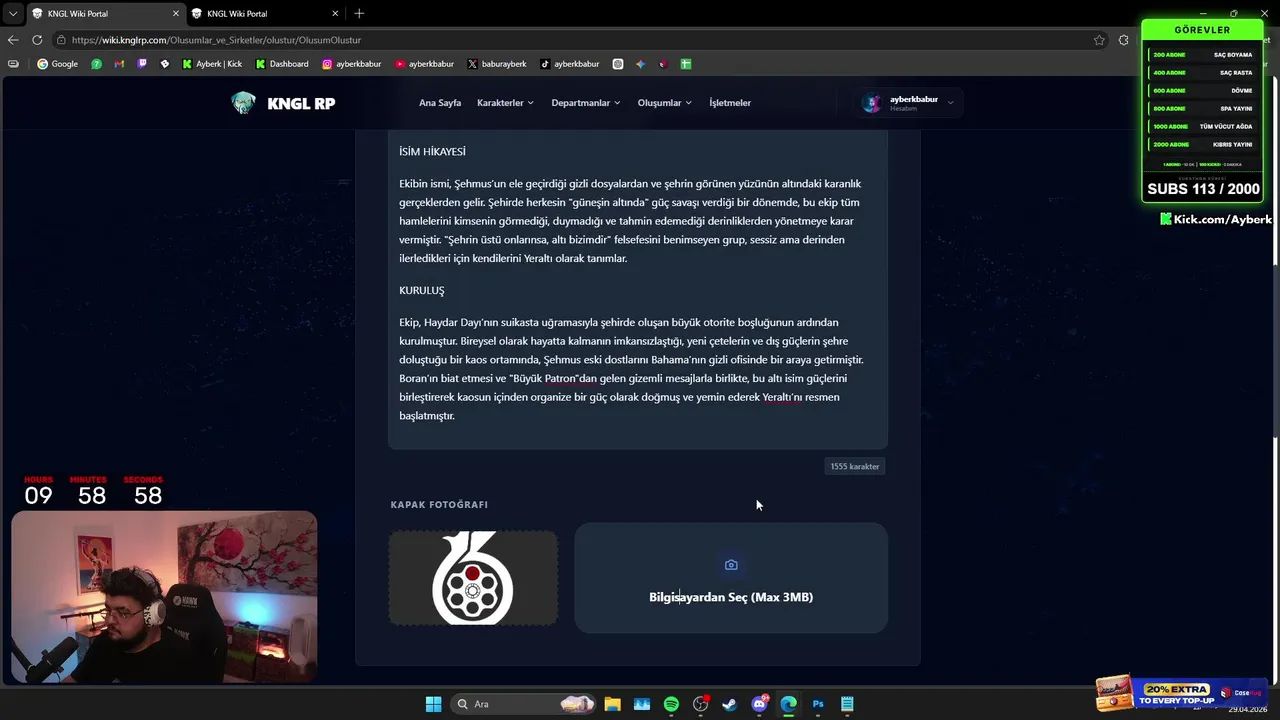
Task: Reload the current page
Action: 37,40
